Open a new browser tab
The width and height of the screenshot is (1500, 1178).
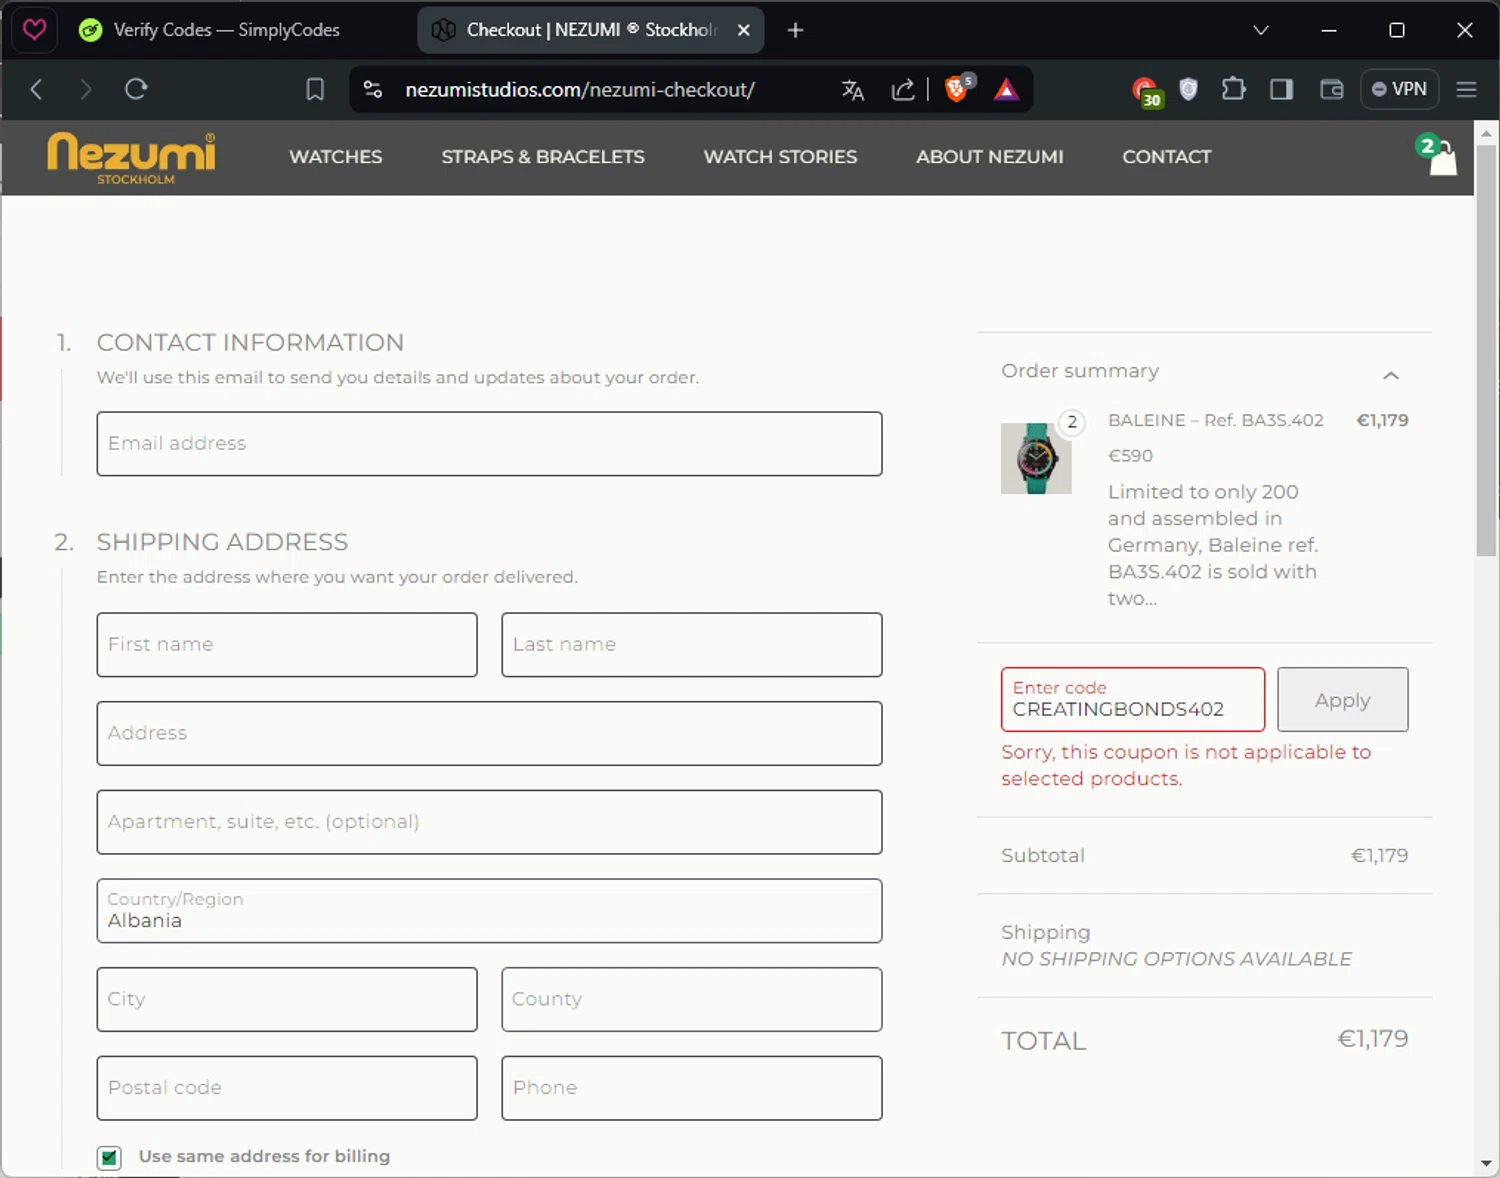point(795,30)
